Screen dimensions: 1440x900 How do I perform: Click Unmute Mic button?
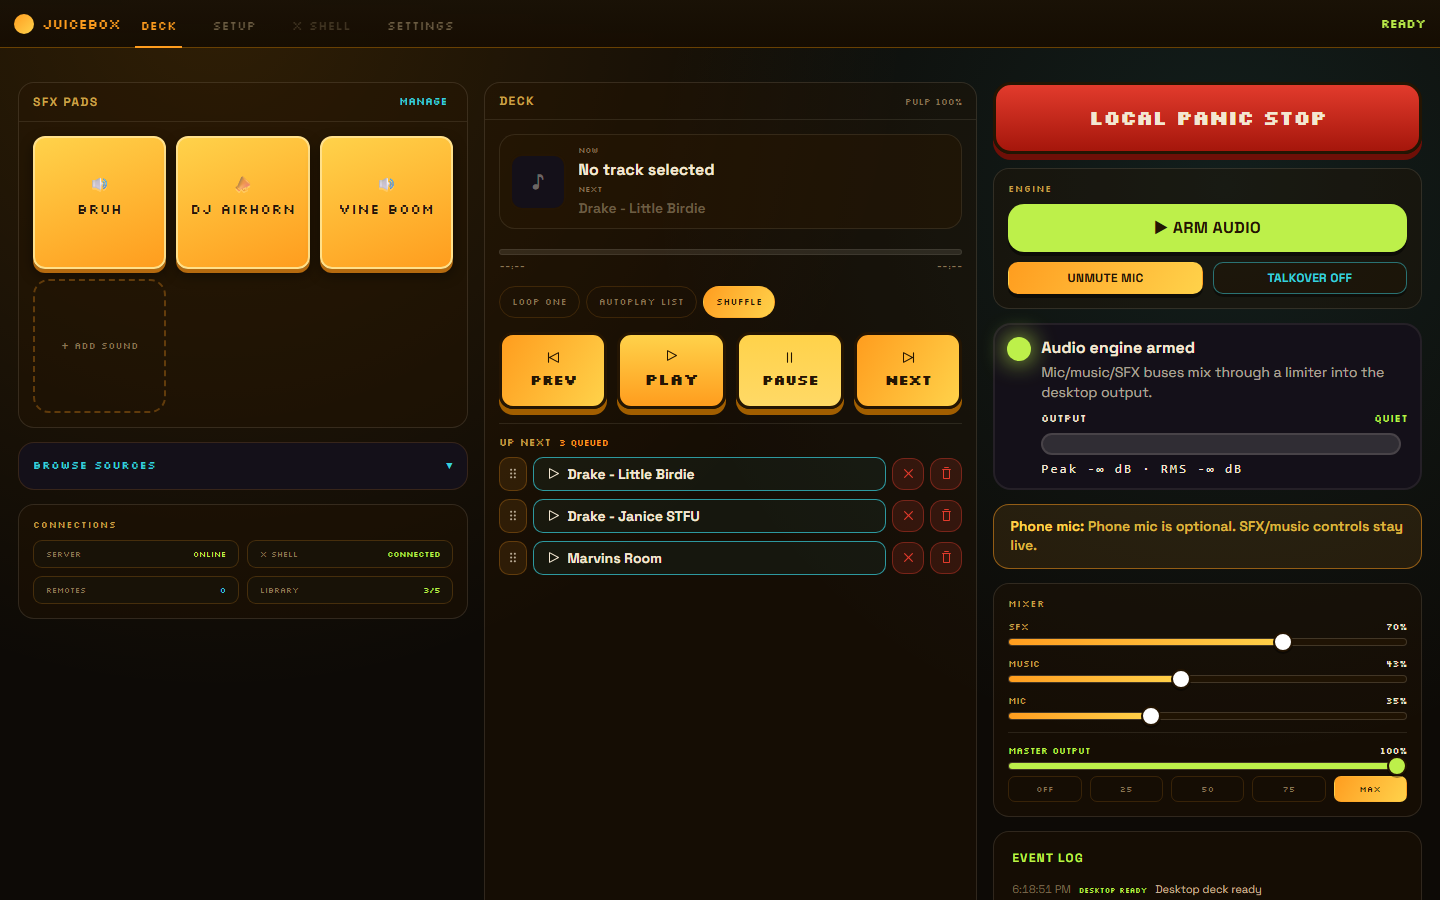coord(1105,278)
